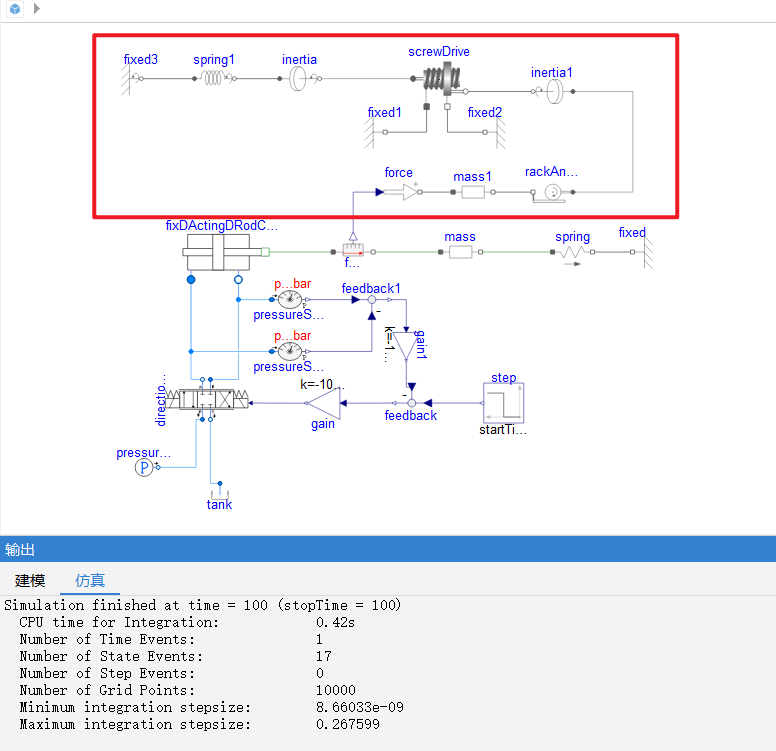This screenshot has width=776, height=751.
Task: Select the fixed3 ground component
Action: pyautogui.click(x=132, y=79)
